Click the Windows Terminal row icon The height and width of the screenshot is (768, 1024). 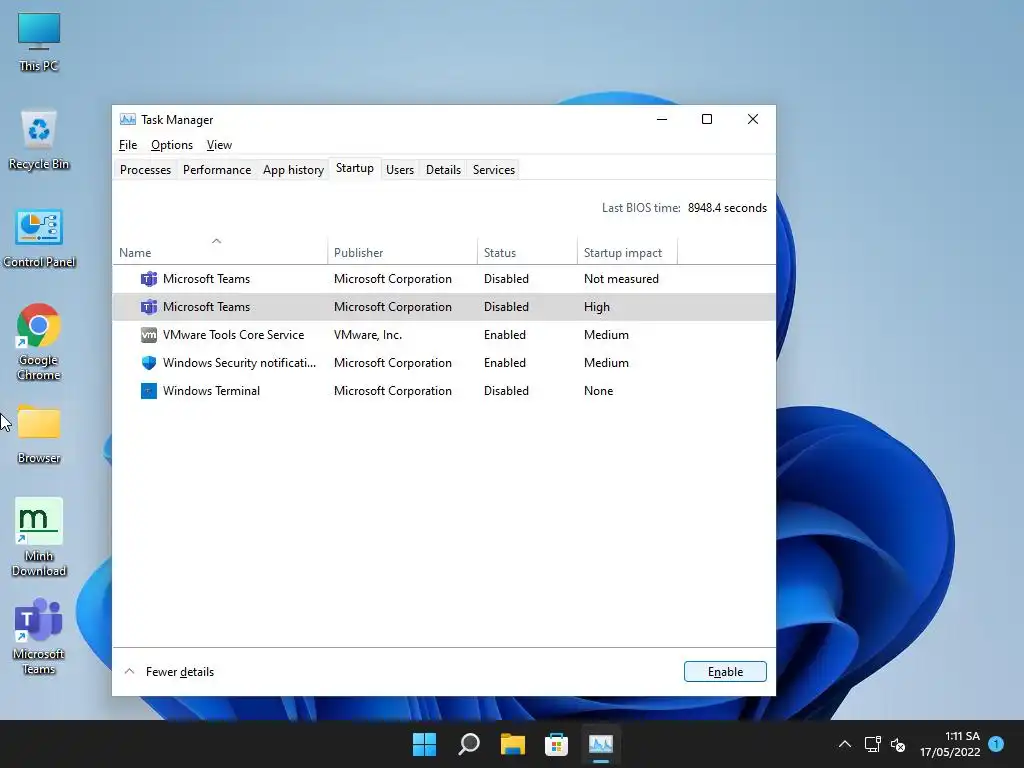click(x=149, y=391)
